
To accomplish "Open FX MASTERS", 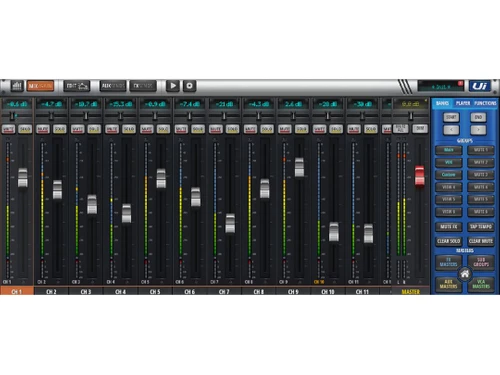I will [x=448, y=262].
